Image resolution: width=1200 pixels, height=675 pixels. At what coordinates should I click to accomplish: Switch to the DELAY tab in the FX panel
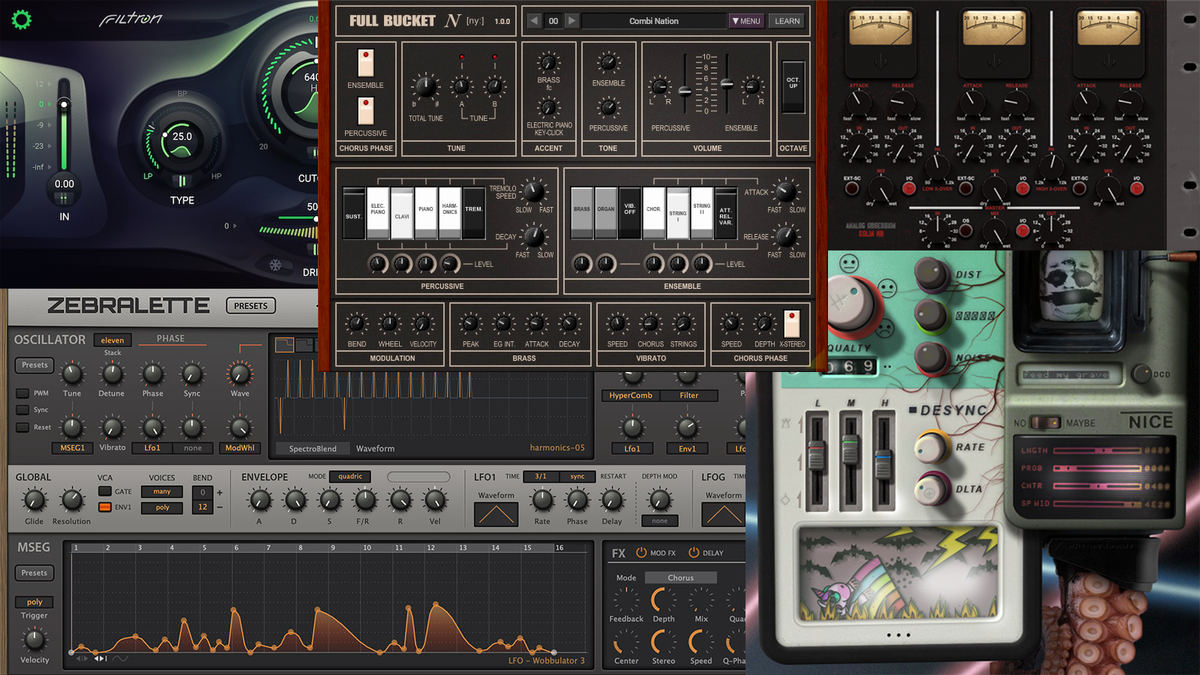713,553
